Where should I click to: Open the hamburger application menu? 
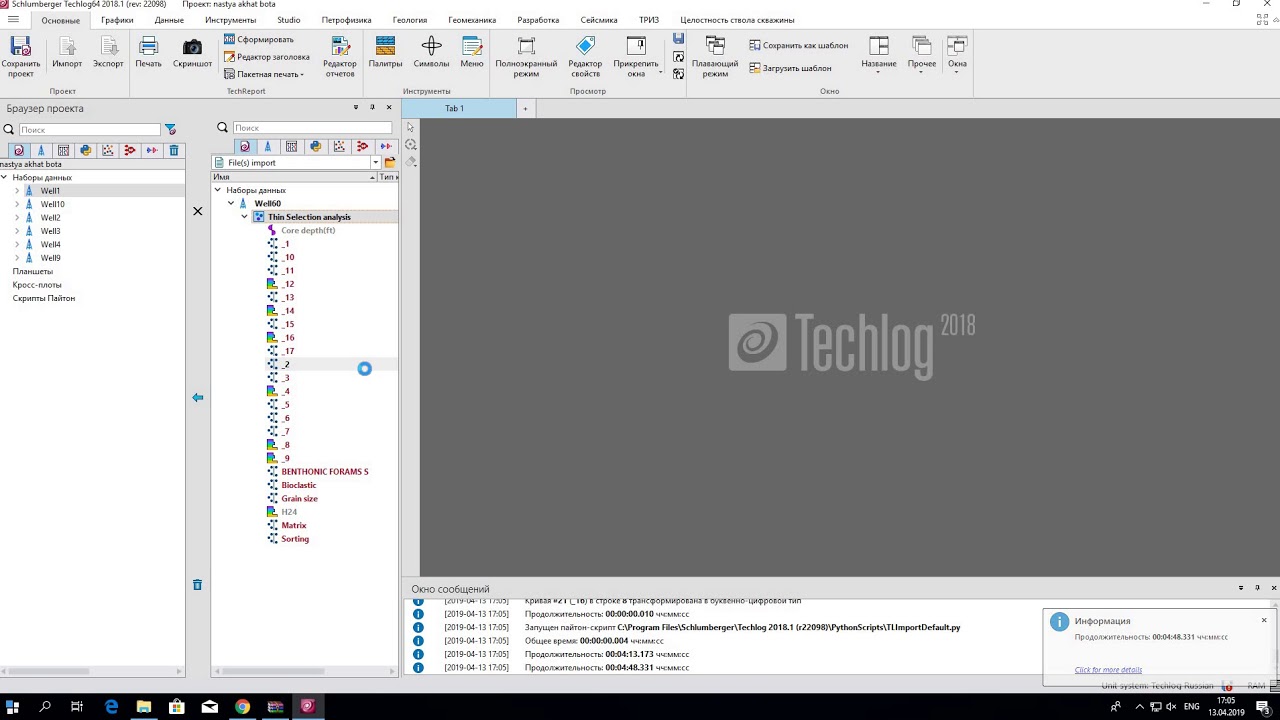13,20
